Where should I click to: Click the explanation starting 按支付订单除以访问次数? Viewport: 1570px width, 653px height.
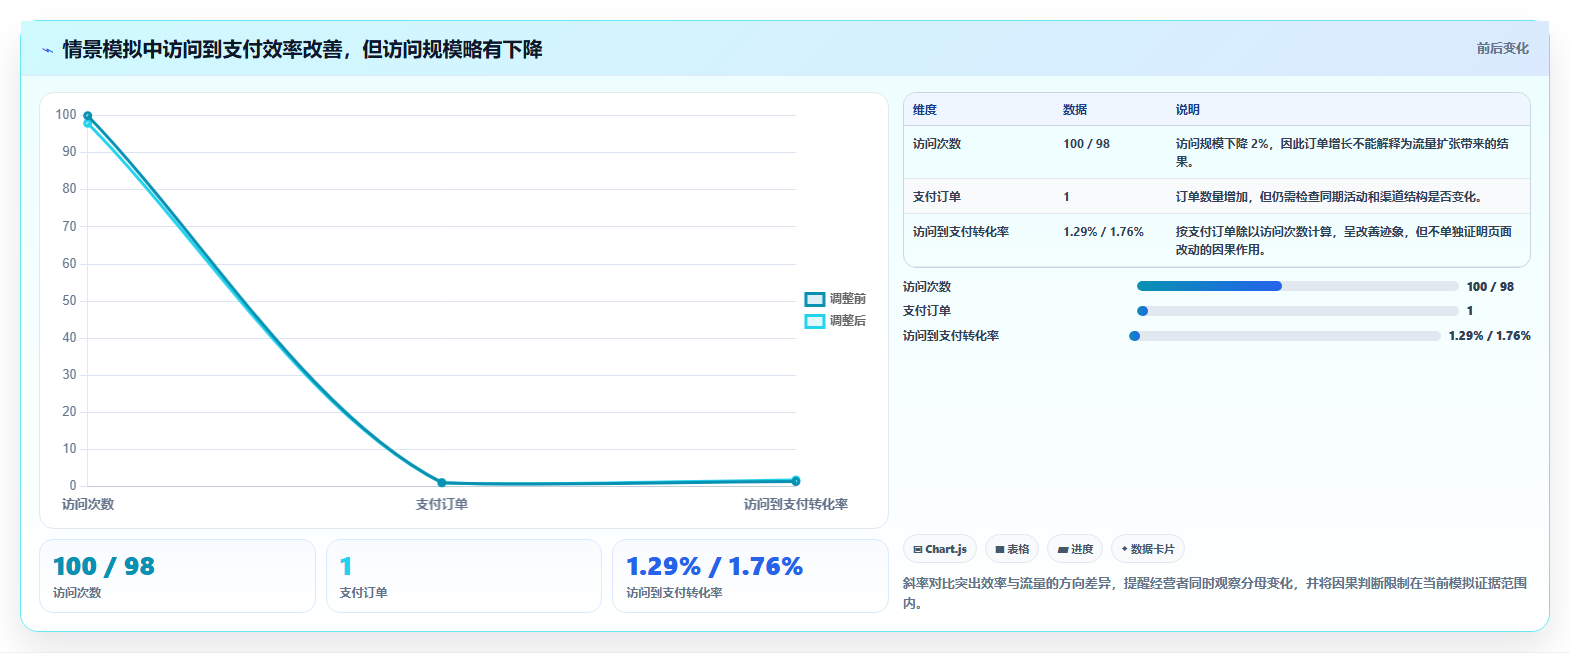1344,241
